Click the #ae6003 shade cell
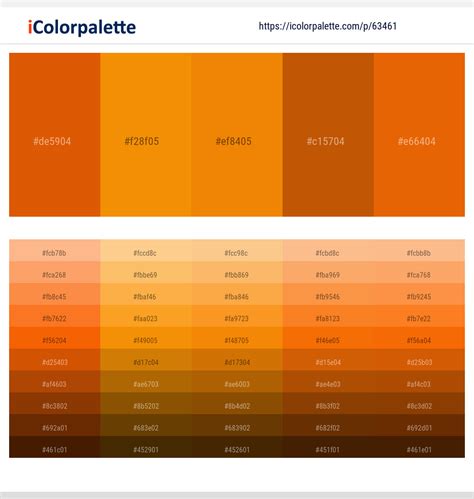Screen dimensions: 474x499 (237, 382)
